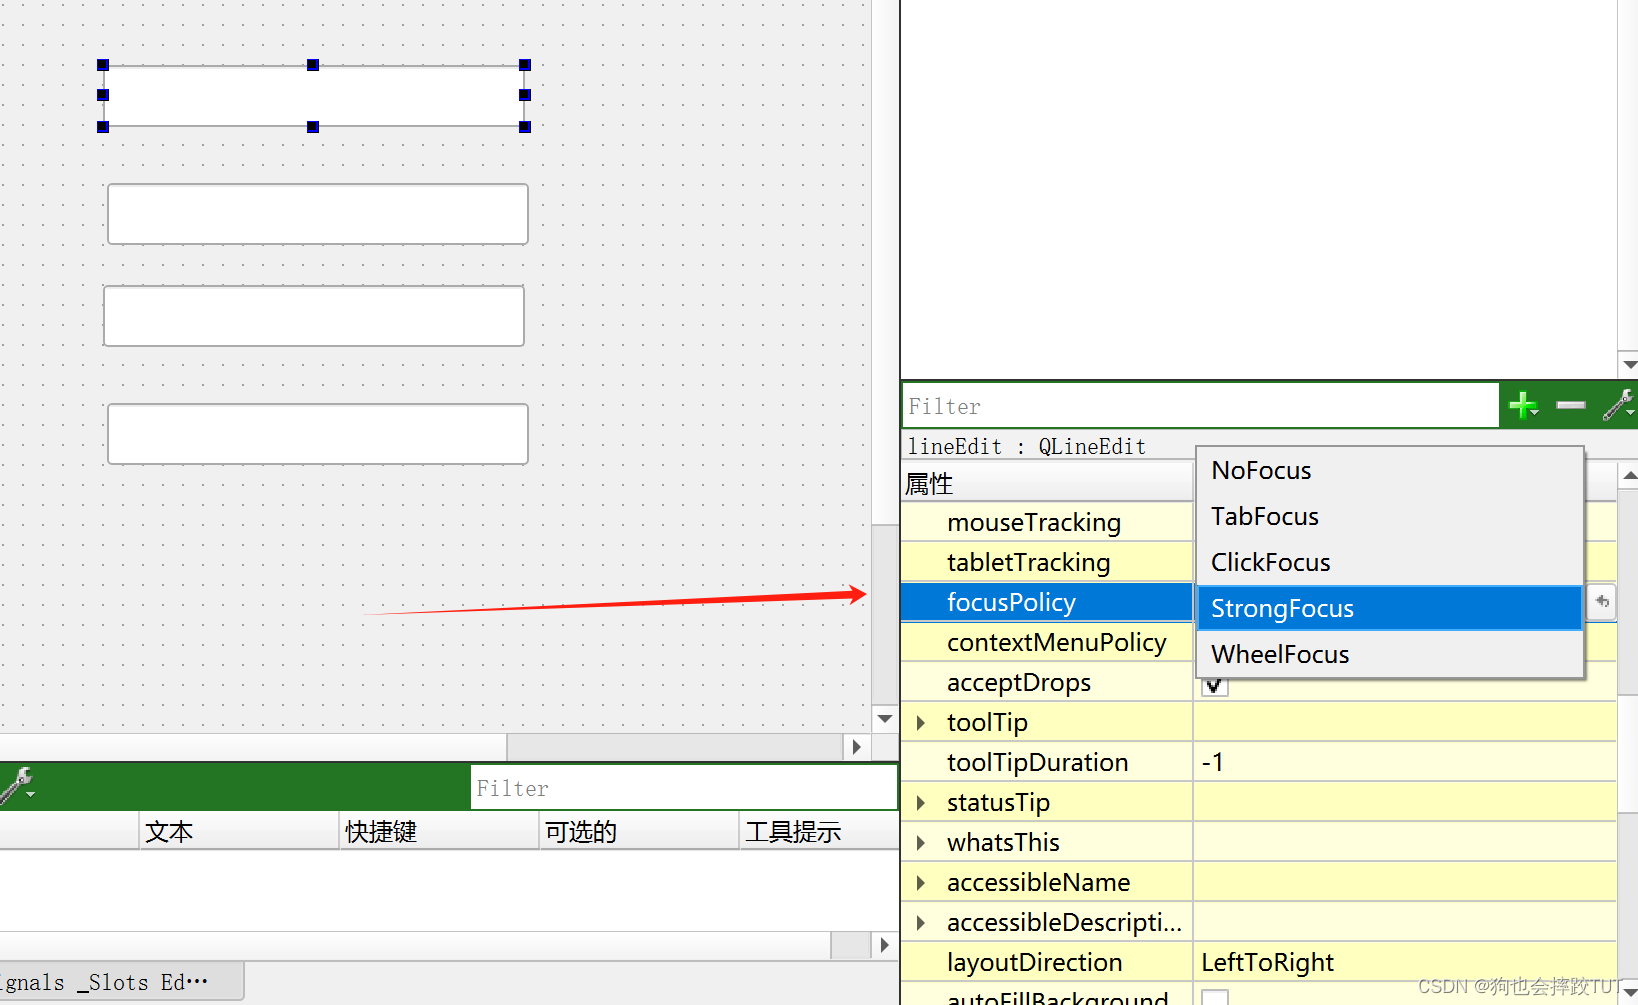Click the 可选的 column header
The height and width of the screenshot is (1005, 1638).
639,831
